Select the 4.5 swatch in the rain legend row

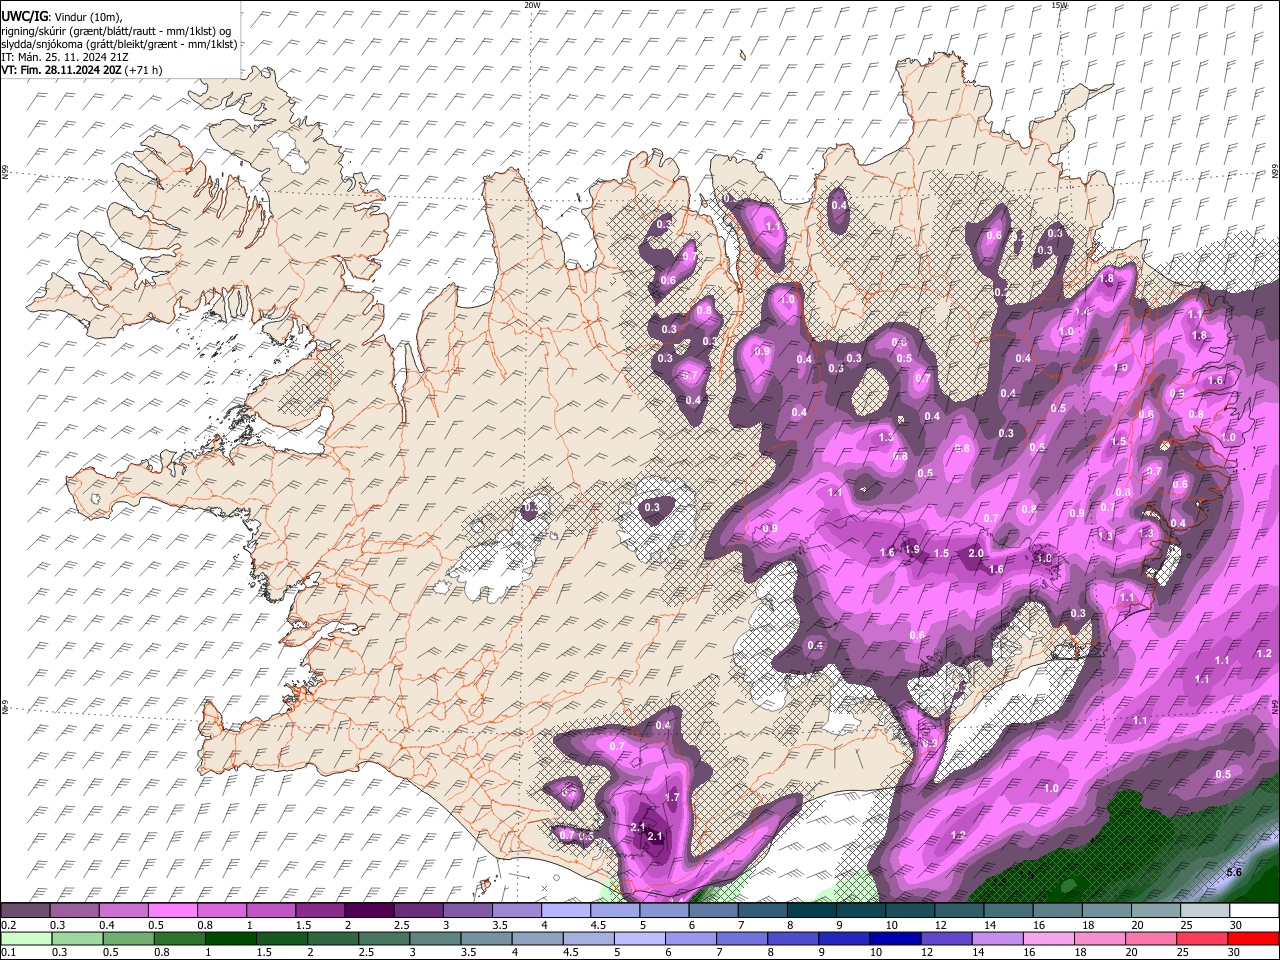tap(588, 938)
